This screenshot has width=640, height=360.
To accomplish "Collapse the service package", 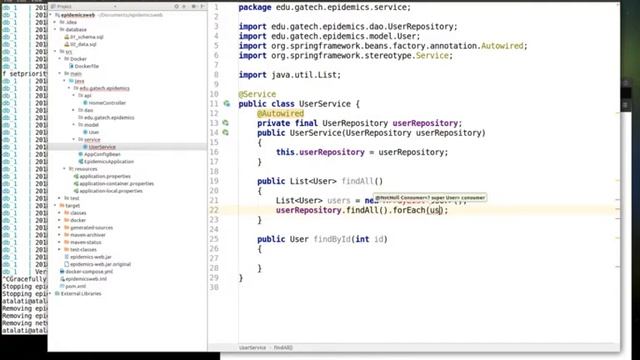I will [x=74, y=140].
